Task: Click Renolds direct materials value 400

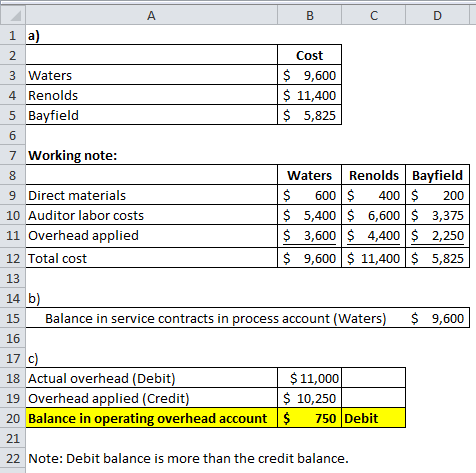Action: coord(373,195)
